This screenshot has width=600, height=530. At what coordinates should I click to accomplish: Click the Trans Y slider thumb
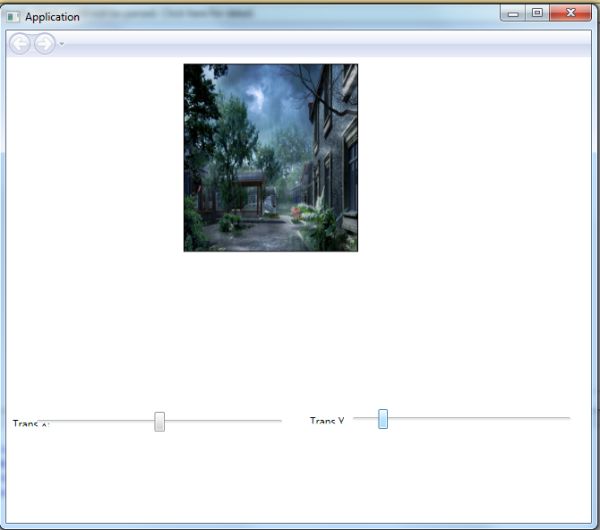pos(383,419)
